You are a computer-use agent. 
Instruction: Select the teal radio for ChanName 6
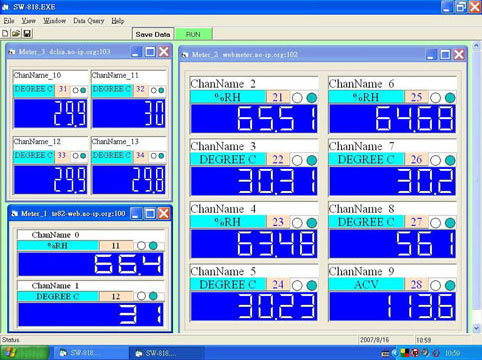(450, 98)
